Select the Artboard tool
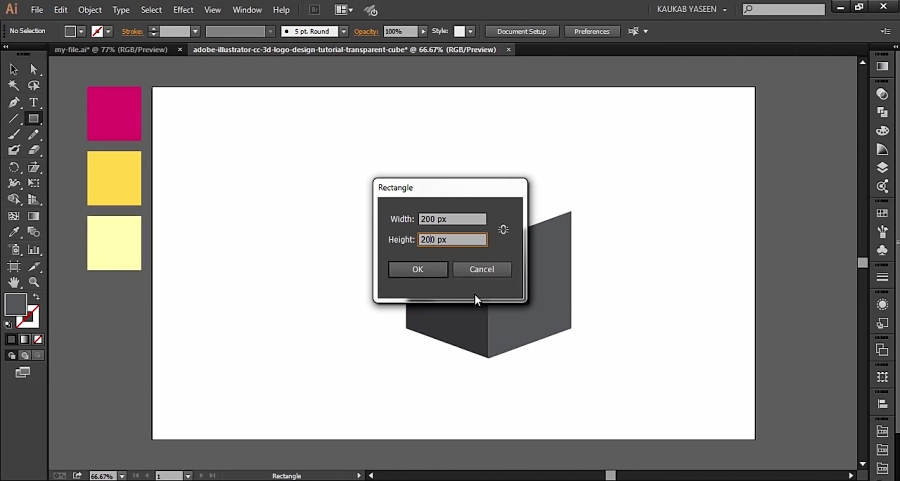 (14, 266)
